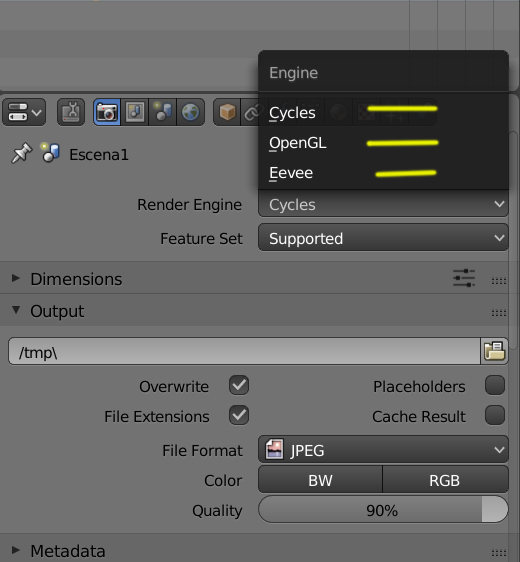Open the Tool settings tab
Screen dimensions: 520x562
click(71, 112)
